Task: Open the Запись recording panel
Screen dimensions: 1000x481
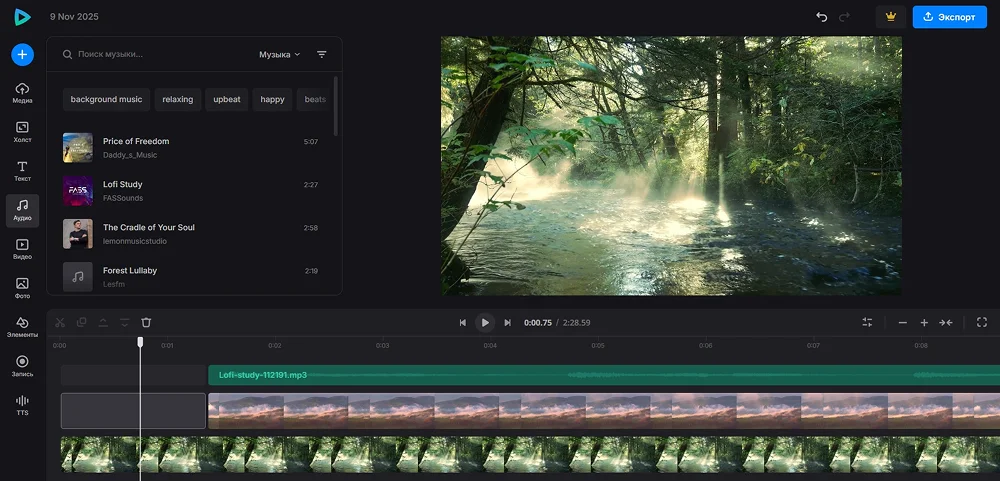Action: click(x=22, y=366)
